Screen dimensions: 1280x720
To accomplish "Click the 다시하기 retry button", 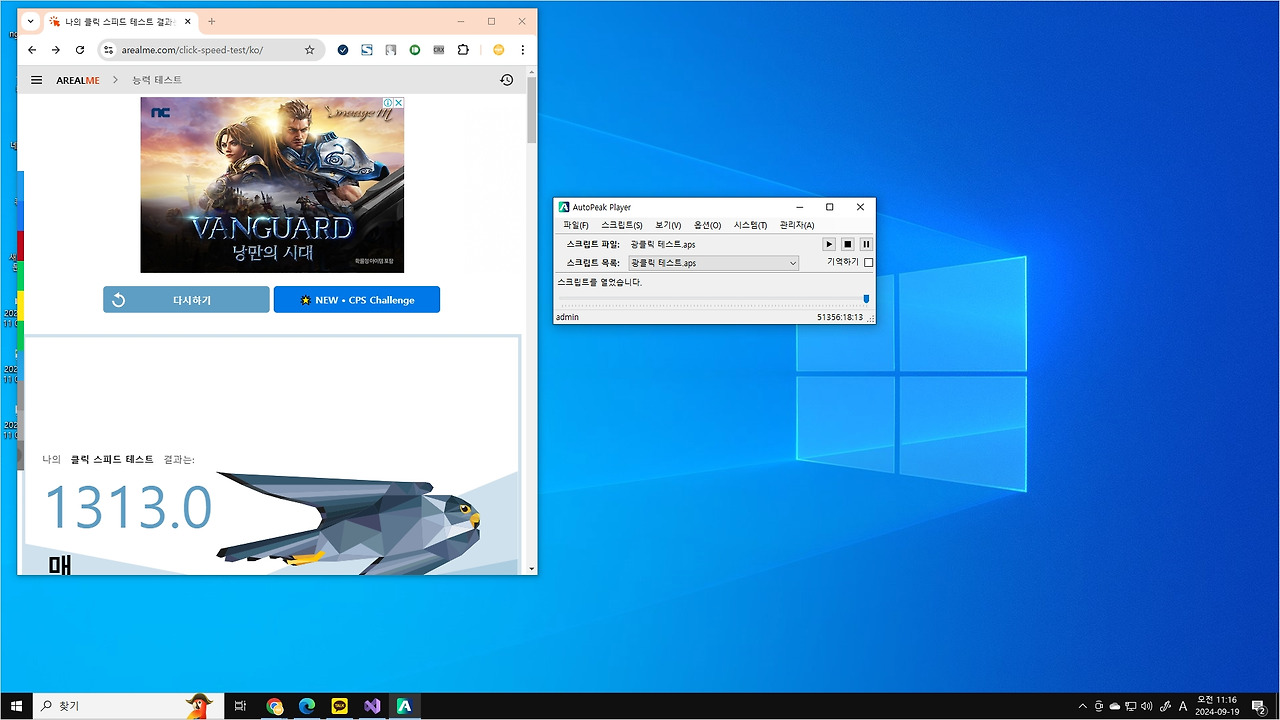I will coord(186,300).
